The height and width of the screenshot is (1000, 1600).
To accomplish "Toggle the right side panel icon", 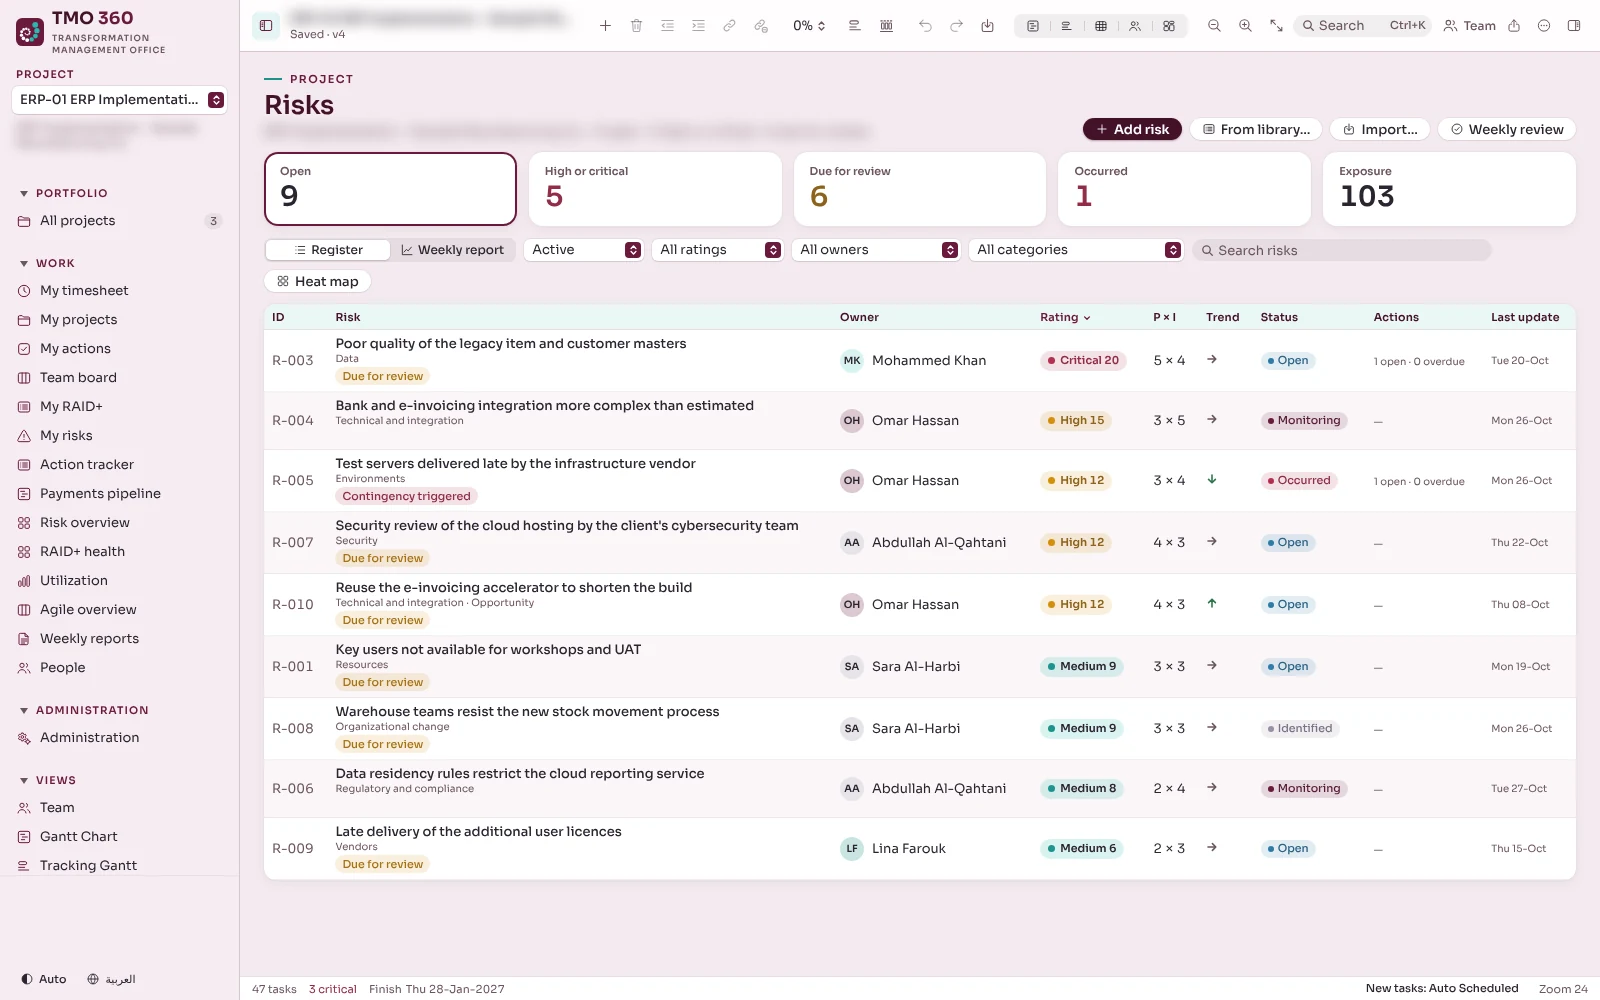I will click(1574, 26).
